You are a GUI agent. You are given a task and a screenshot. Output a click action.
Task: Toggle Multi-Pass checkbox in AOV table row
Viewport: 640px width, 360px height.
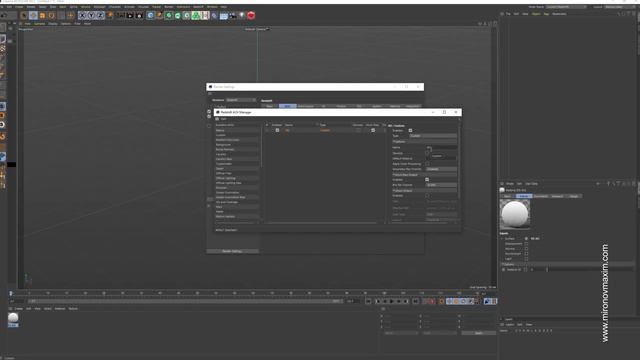tap(373, 130)
